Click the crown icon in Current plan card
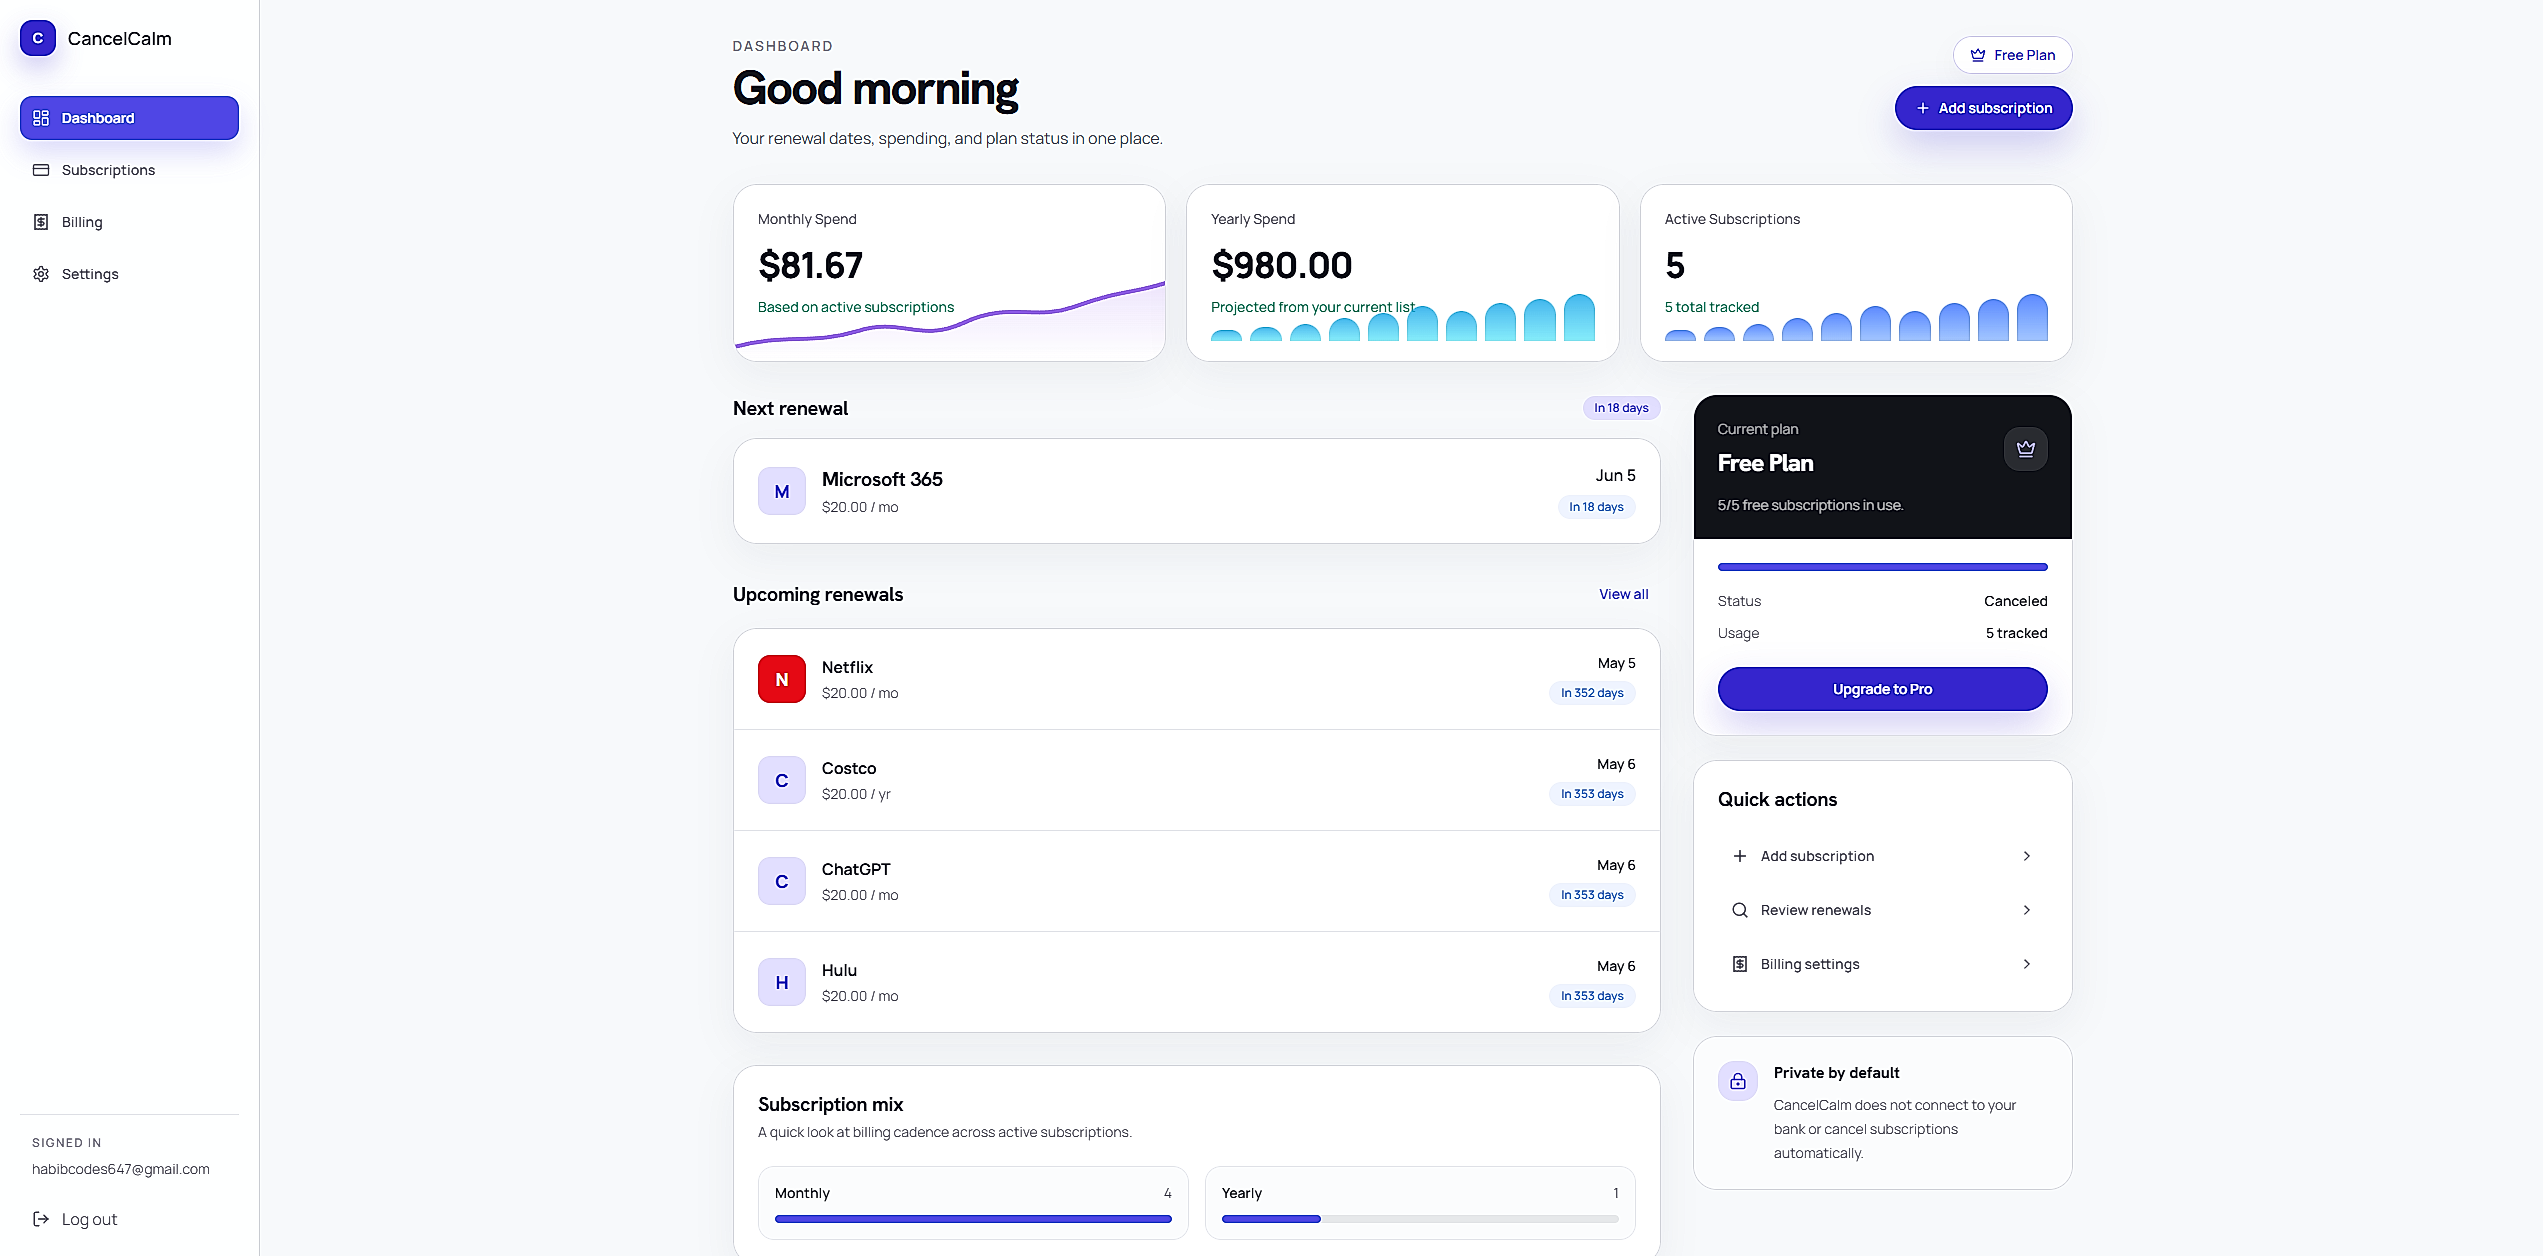 point(2025,449)
